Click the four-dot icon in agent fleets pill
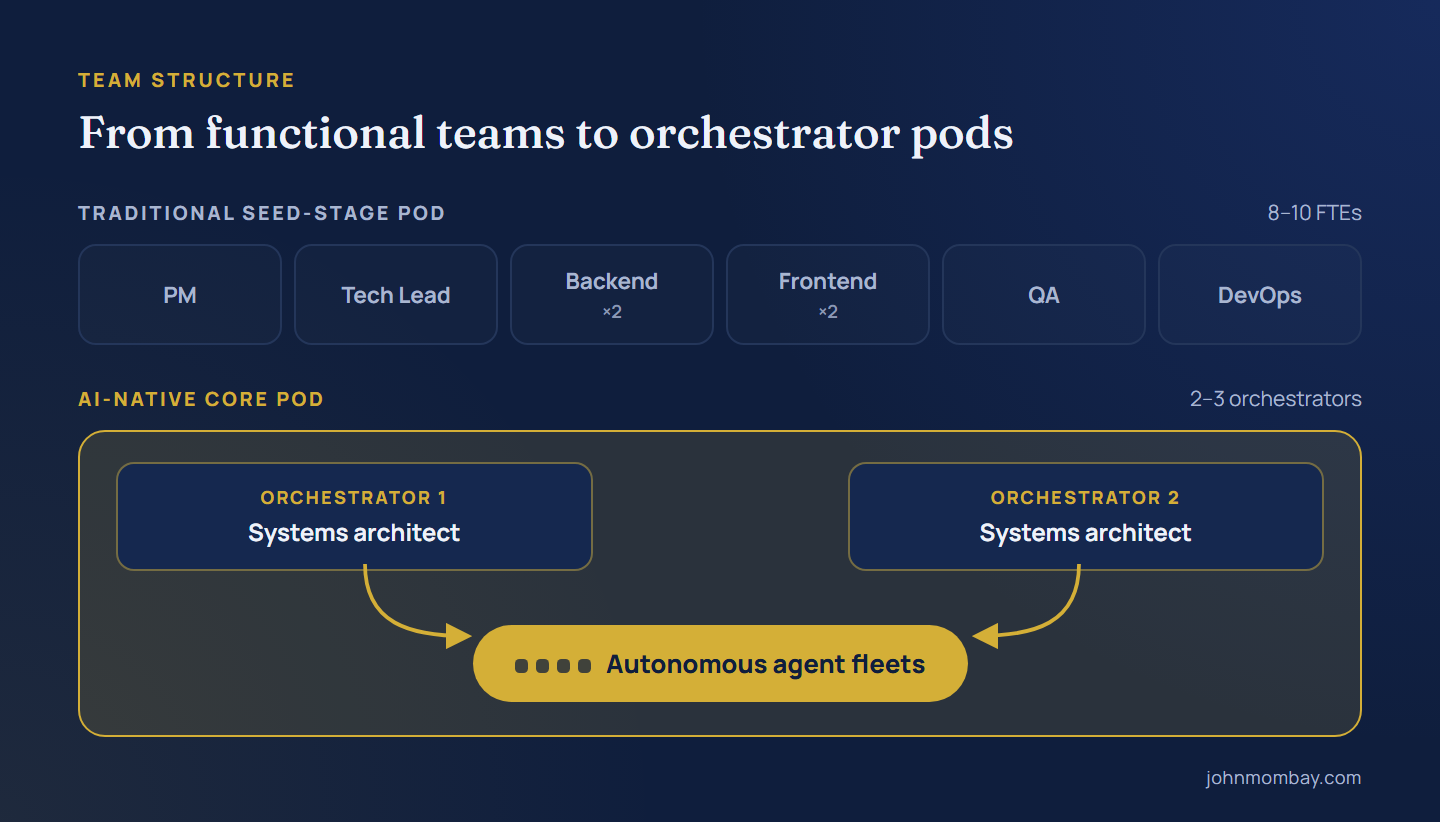Viewport: 1440px width, 822px height. point(553,665)
